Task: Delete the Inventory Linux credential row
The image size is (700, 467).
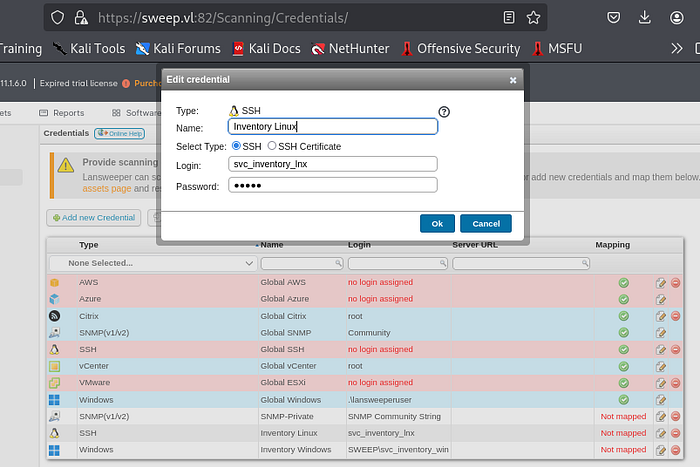Action: click(x=675, y=433)
